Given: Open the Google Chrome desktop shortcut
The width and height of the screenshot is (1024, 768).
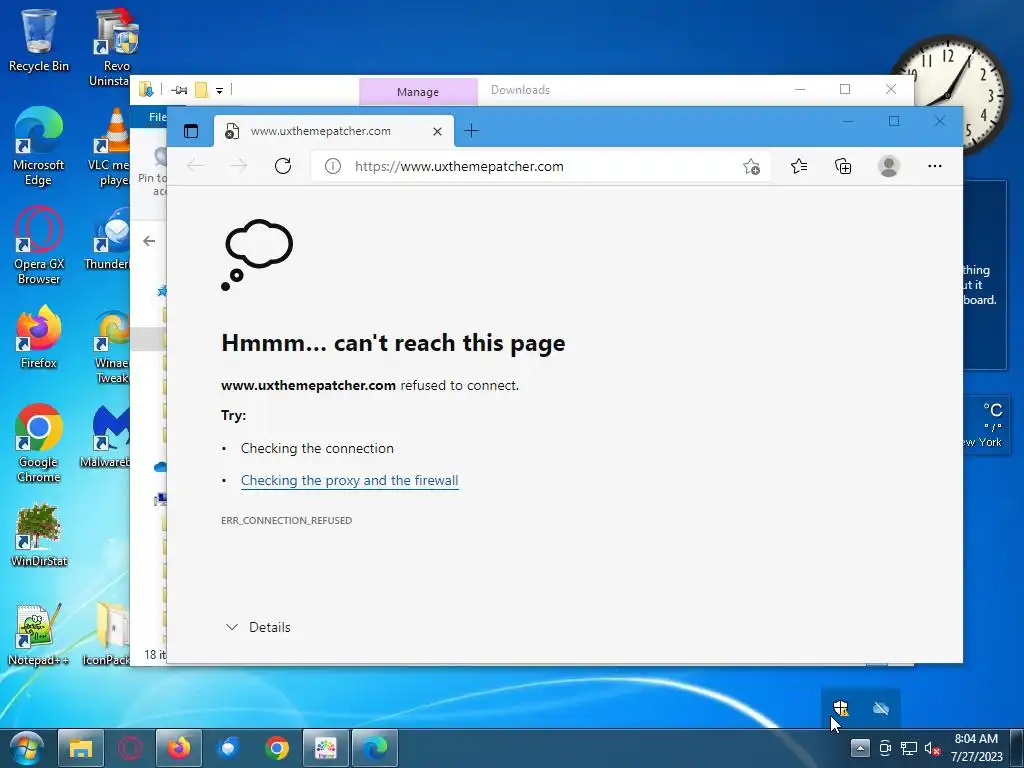Looking at the screenshot, I should click(x=39, y=444).
